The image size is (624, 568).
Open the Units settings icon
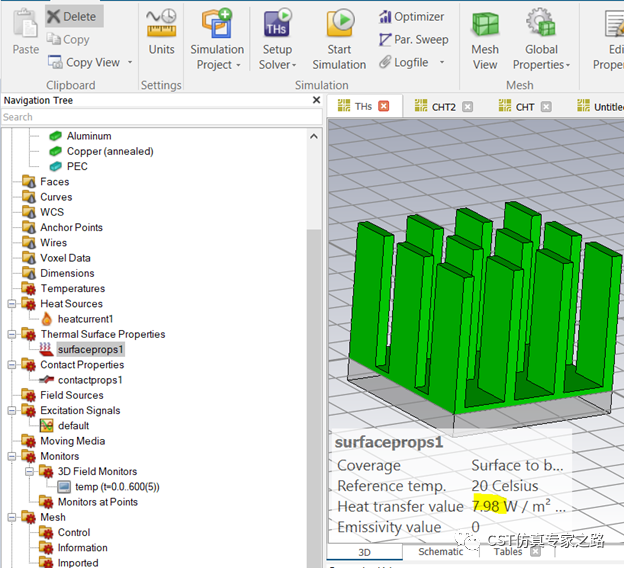pos(161,23)
